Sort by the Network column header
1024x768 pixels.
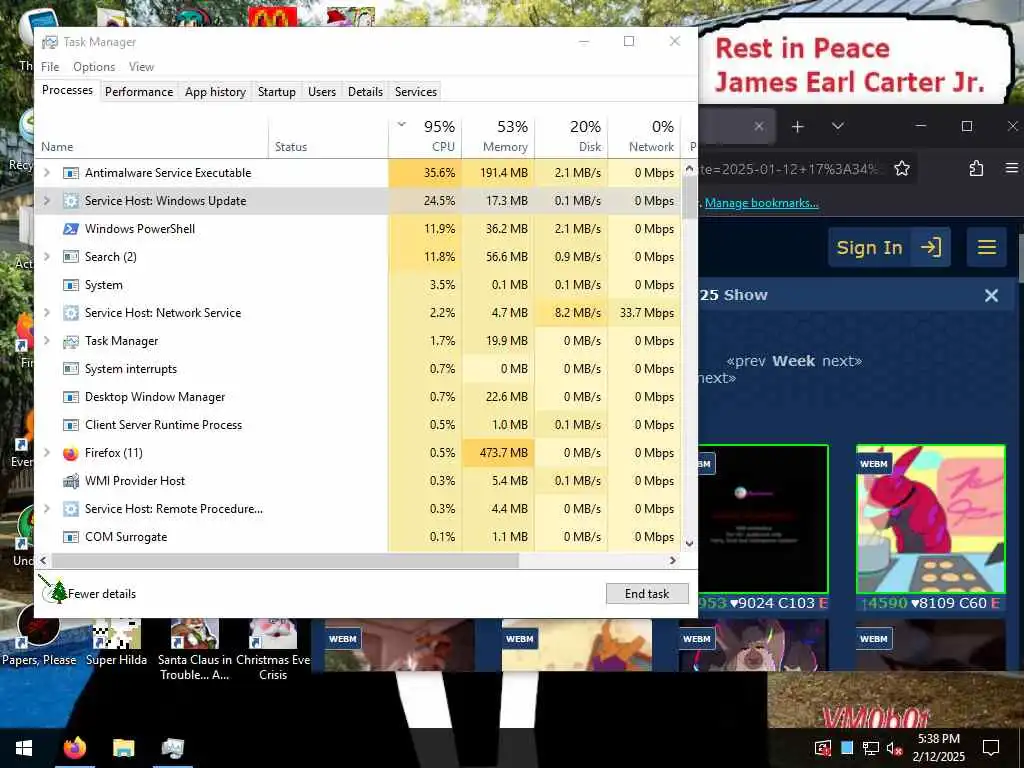(645, 136)
